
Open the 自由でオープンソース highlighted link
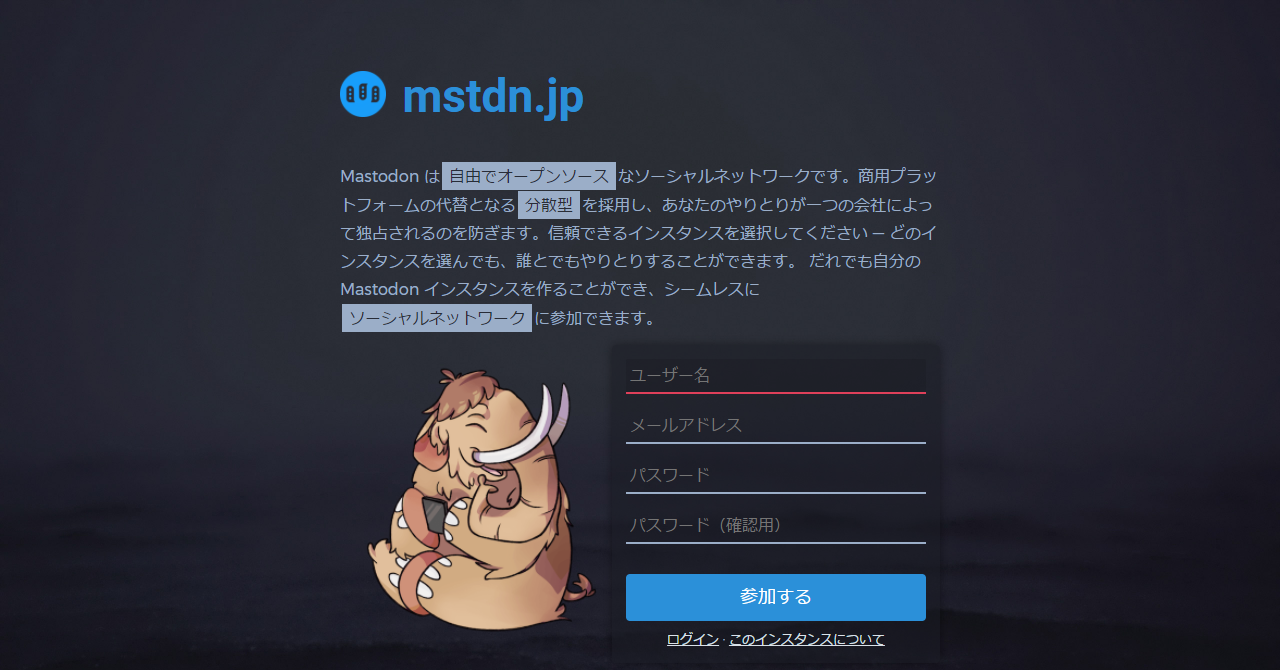coord(529,176)
